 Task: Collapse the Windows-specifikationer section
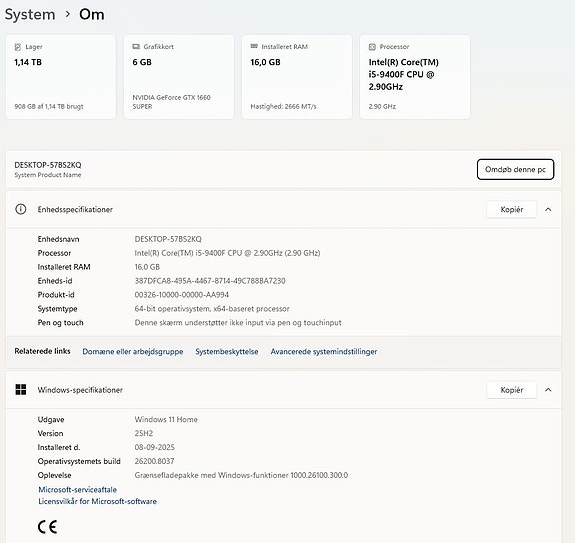click(548, 390)
